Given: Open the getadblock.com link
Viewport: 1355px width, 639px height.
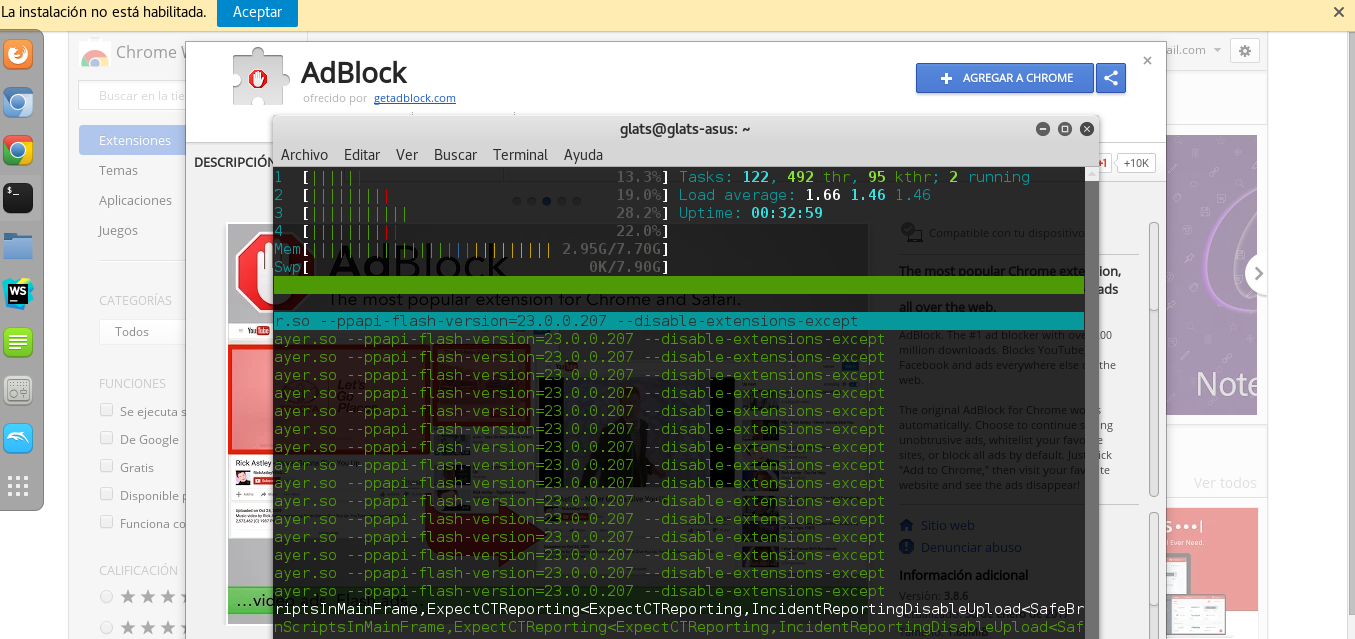Looking at the screenshot, I should coord(414,98).
